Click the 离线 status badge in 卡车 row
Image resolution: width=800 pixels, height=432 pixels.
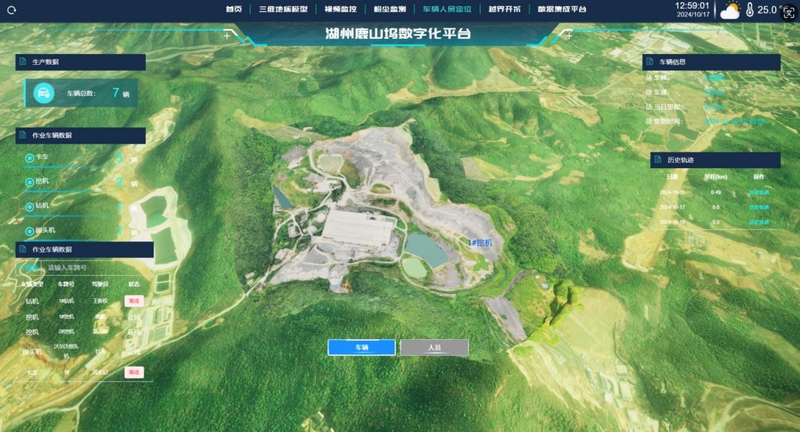click(x=134, y=372)
